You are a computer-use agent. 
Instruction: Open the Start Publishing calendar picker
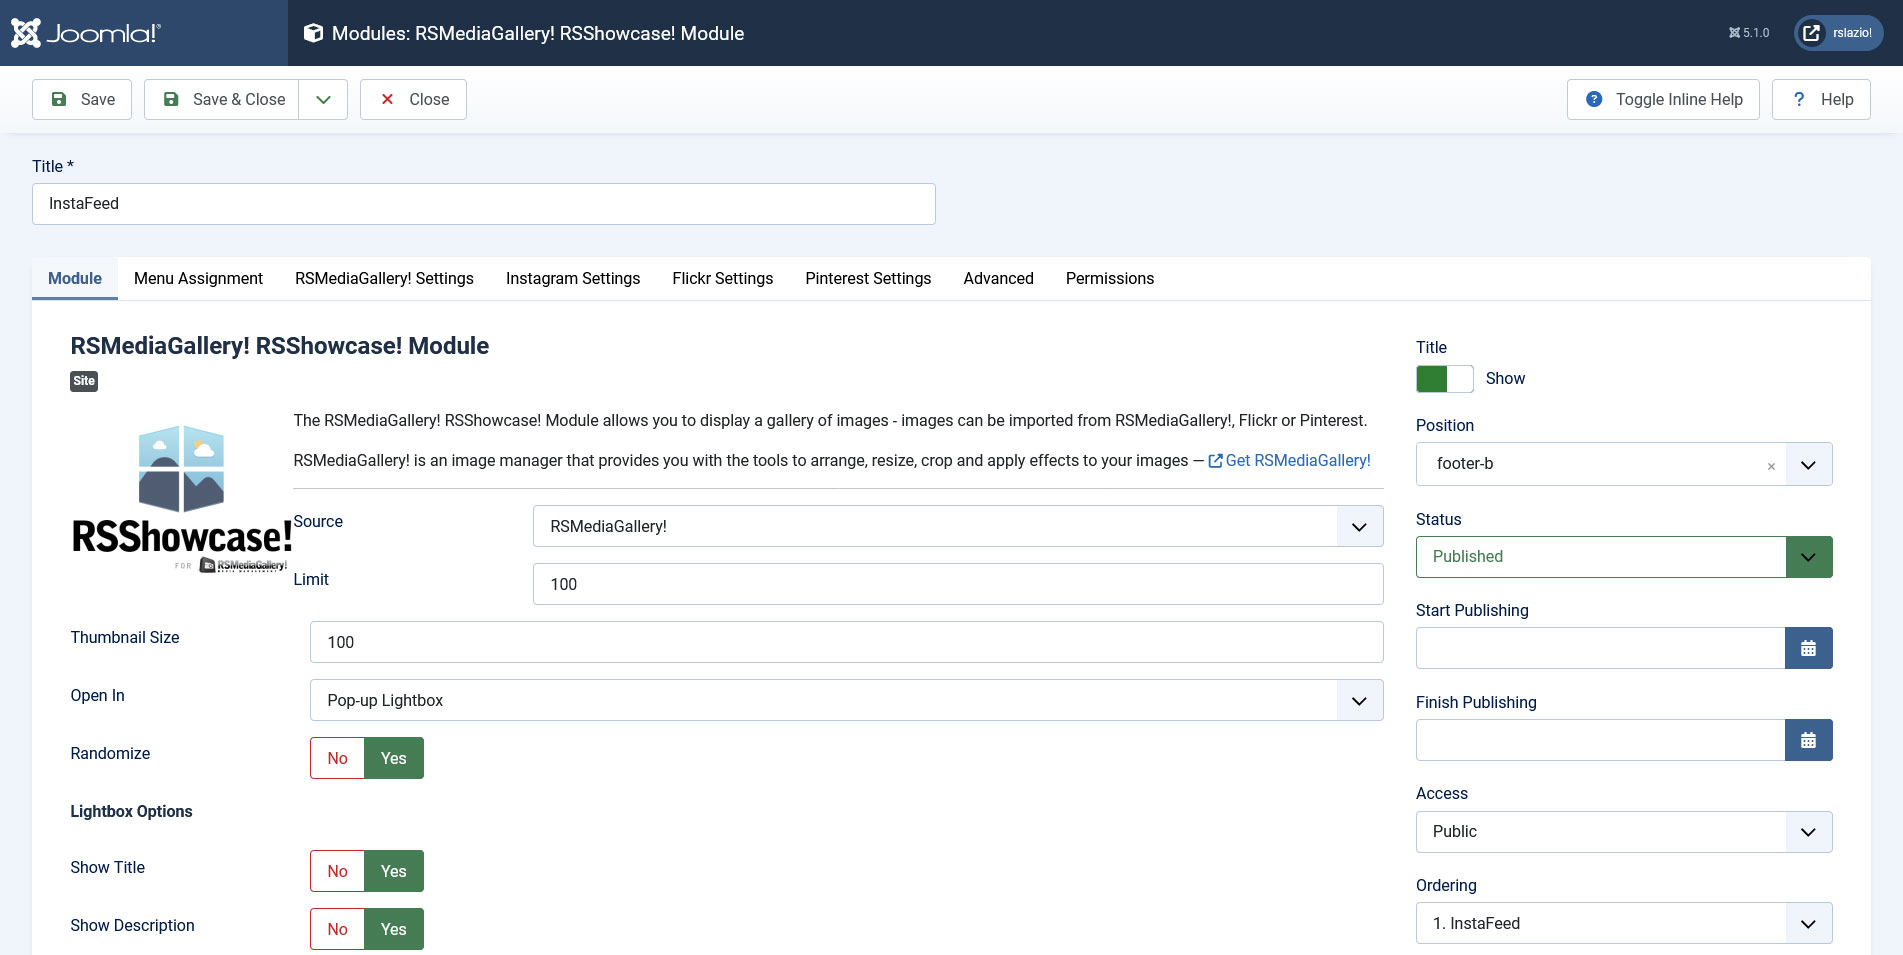1809,648
